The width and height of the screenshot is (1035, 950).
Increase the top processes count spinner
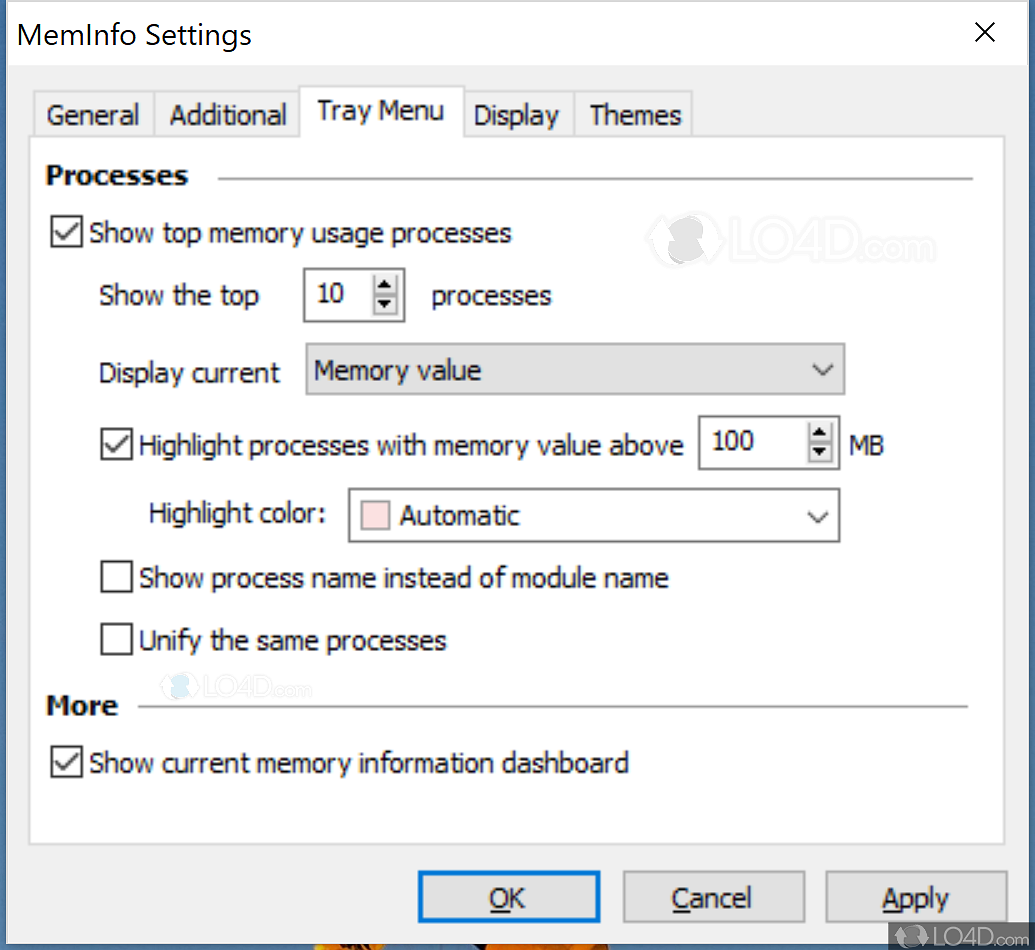point(385,285)
